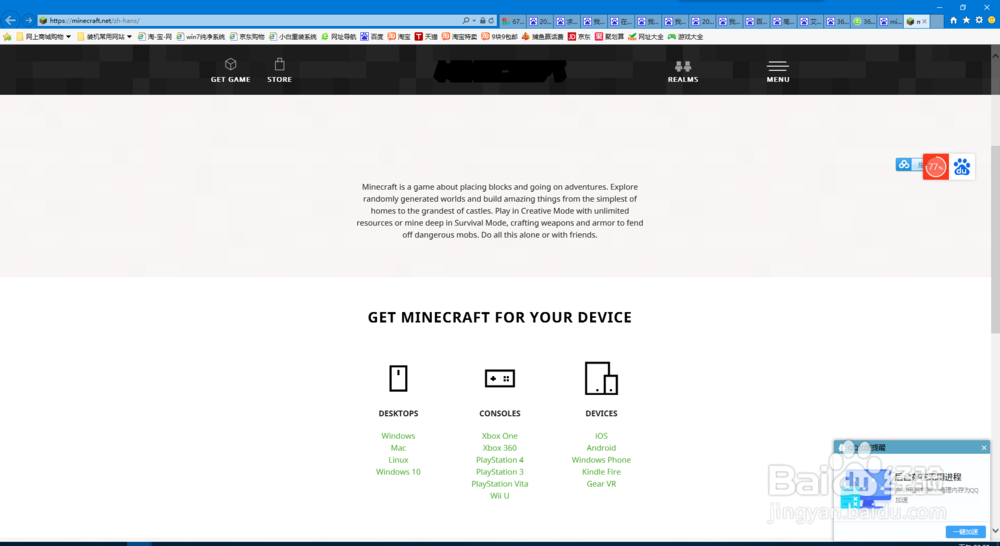
Task: Open the 小白重装系统 bookmark
Action: (293, 37)
